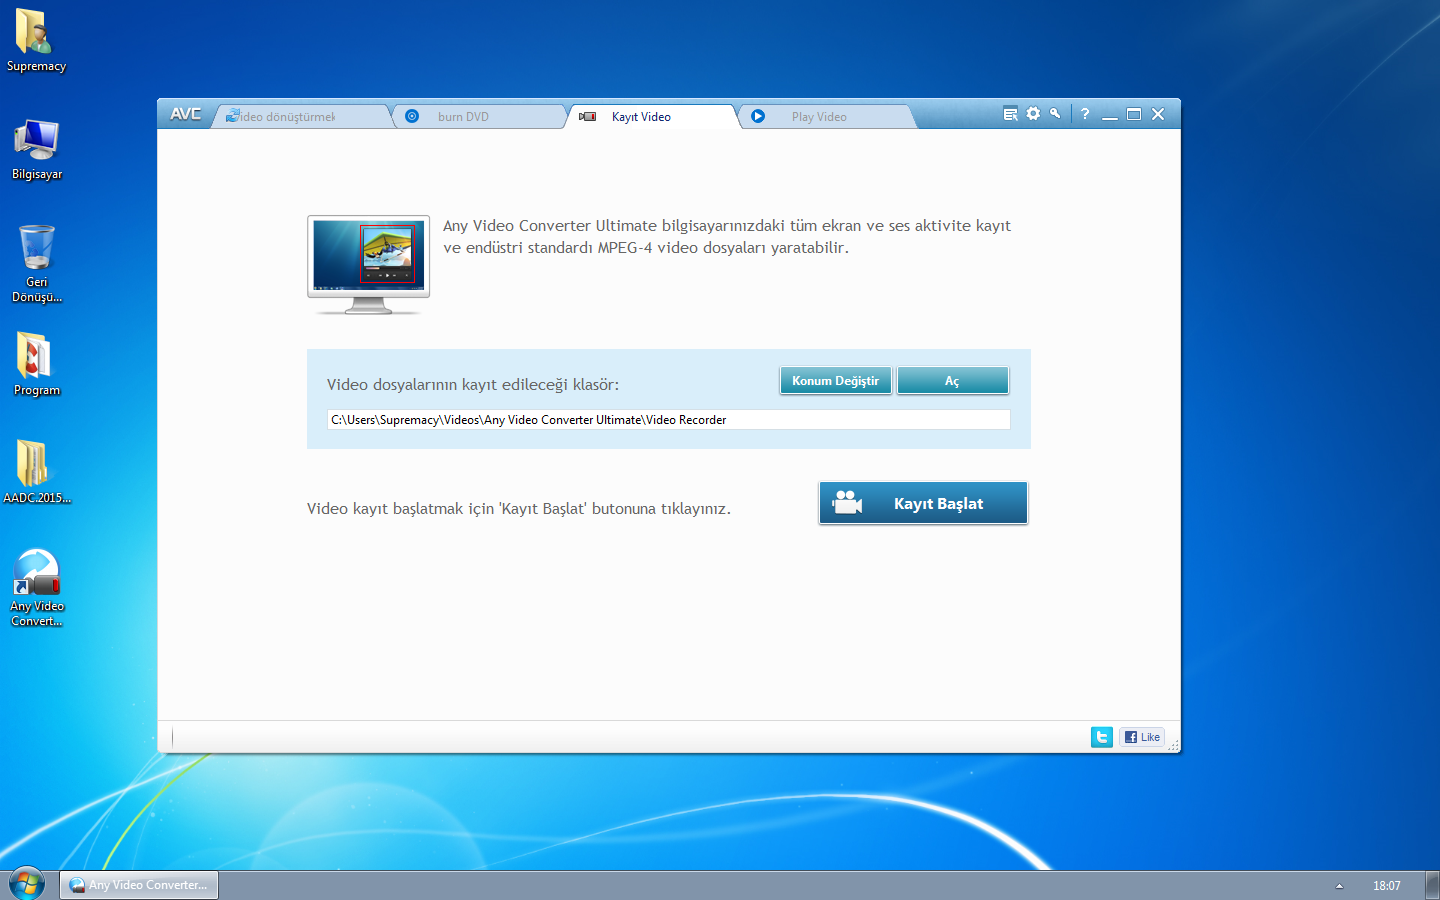The width and height of the screenshot is (1440, 900).
Task: Open the Video dönüştürmek tab
Action: click(302, 116)
